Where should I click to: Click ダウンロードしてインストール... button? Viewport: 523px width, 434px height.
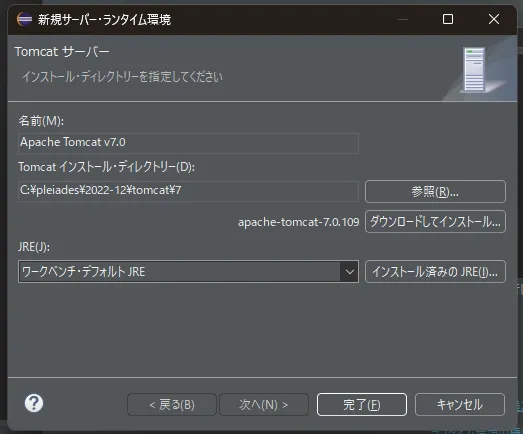(x=435, y=222)
